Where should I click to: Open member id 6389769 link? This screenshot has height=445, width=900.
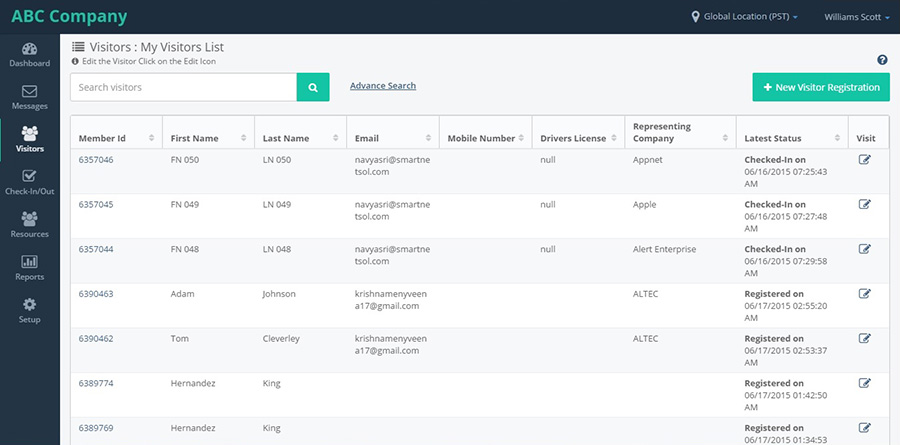point(96,428)
